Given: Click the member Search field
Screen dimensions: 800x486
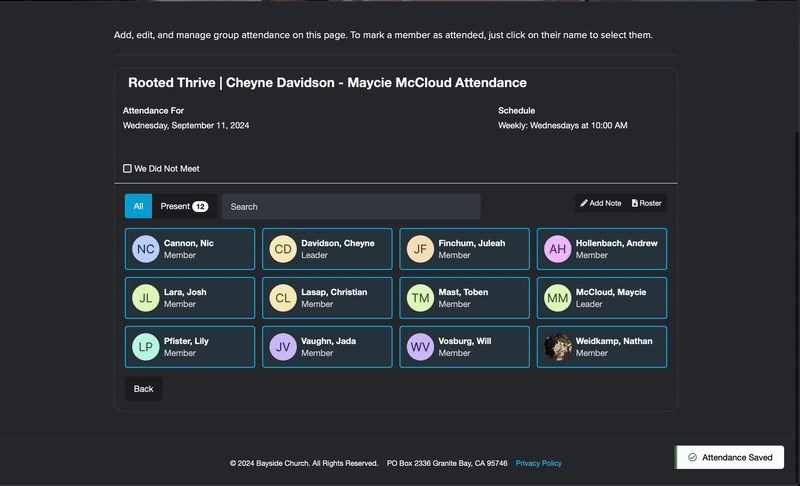Looking at the screenshot, I should [x=351, y=207].
